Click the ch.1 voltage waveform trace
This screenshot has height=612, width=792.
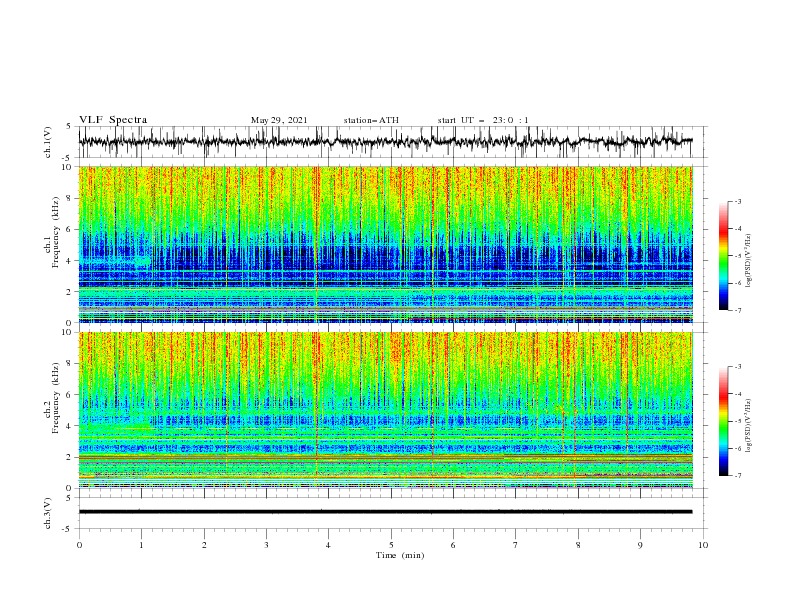coord(385,142)
